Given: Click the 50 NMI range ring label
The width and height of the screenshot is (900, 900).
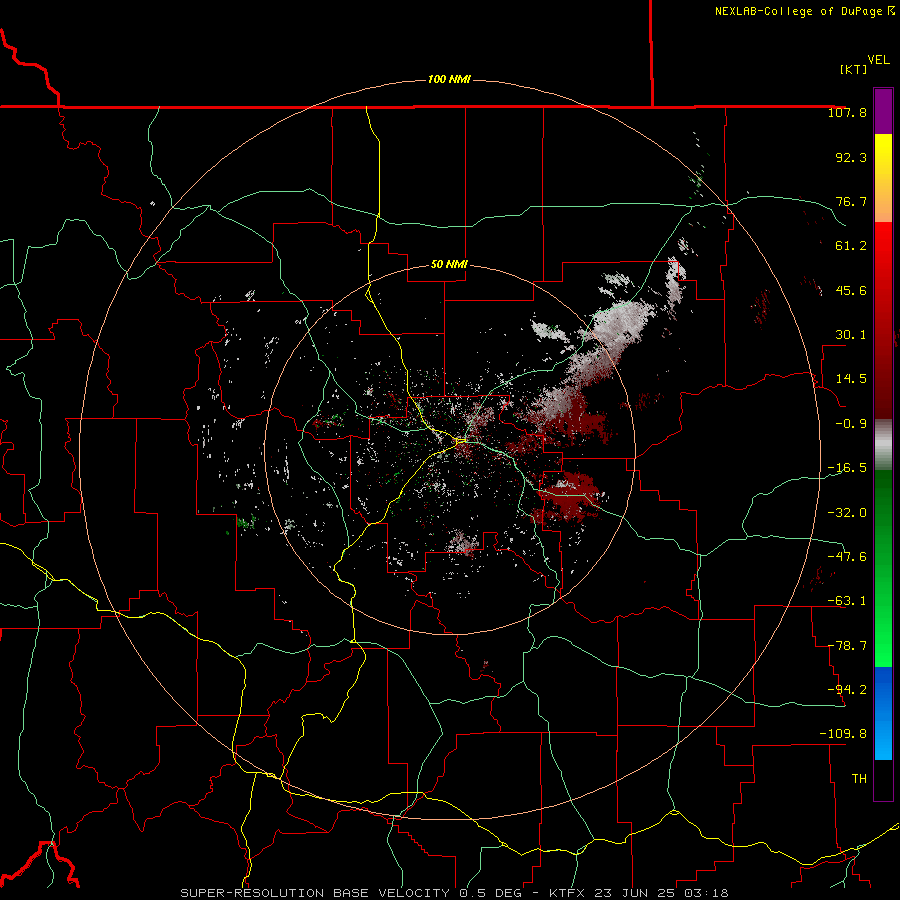Looking at the screenshot, I should click(449, 265).
